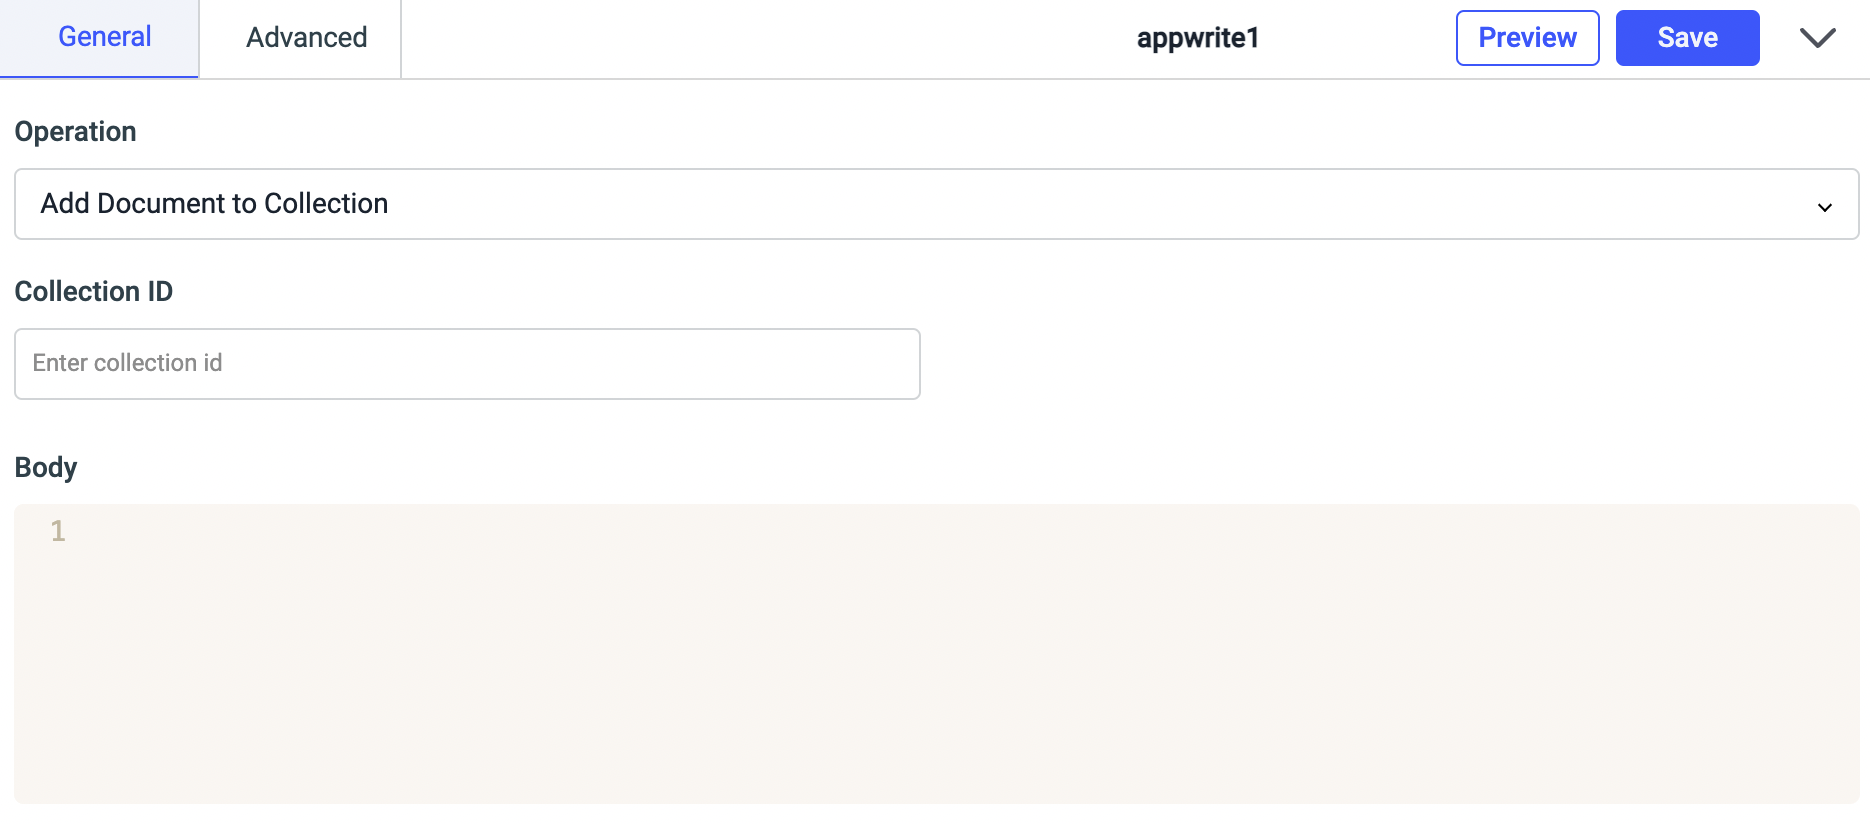Collapse the query panel with the chevron icon

point(1817,38)
